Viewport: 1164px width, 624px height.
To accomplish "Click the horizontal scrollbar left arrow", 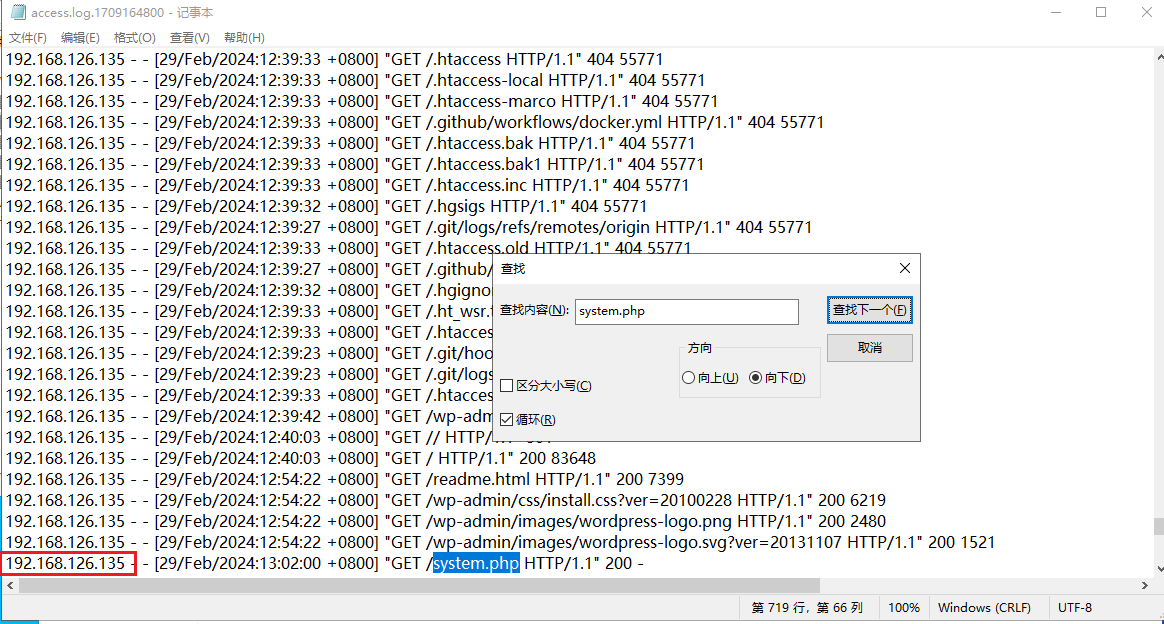I will click(x=8, y=585).
